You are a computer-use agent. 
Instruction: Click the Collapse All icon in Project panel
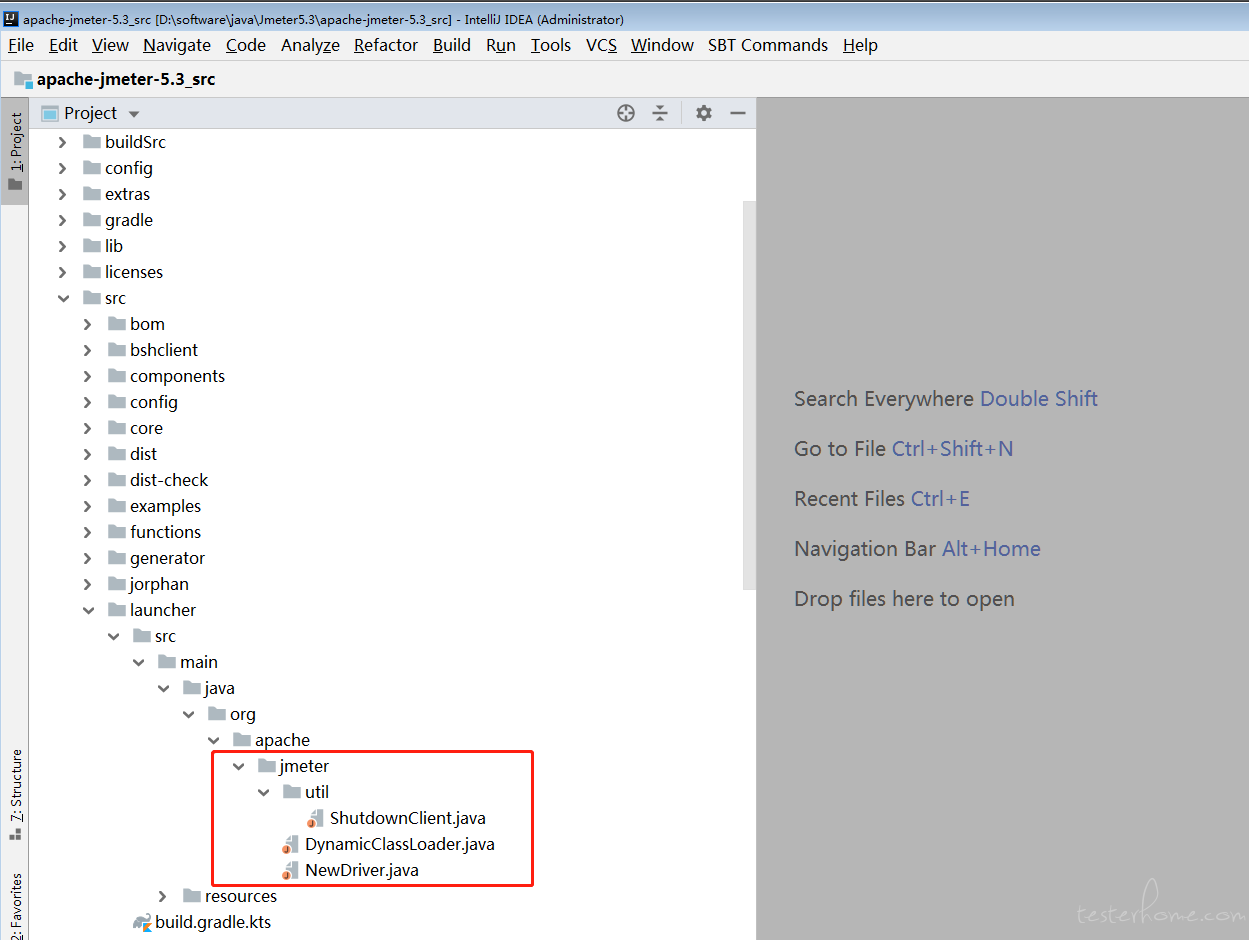(660, 113)
